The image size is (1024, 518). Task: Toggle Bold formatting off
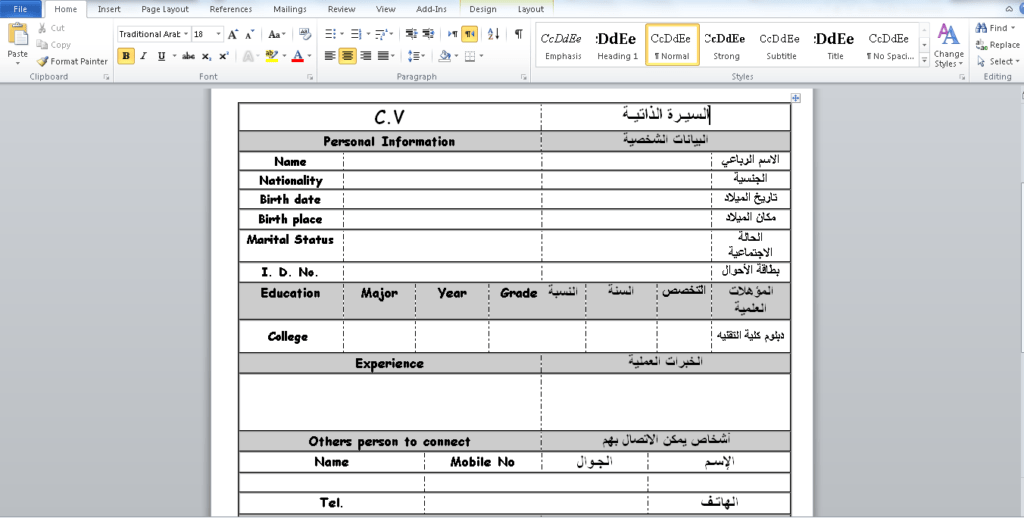click(126, 56)
